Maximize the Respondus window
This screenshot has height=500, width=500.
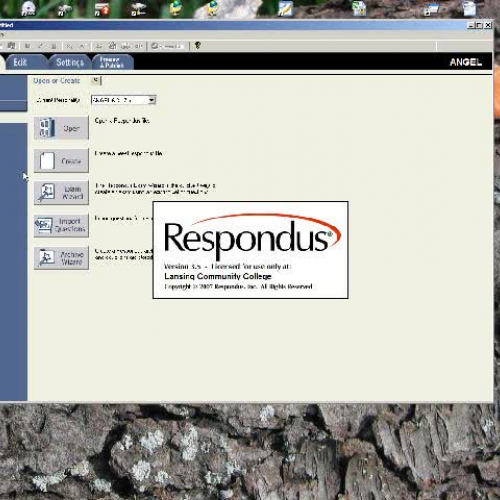(479, 25)
